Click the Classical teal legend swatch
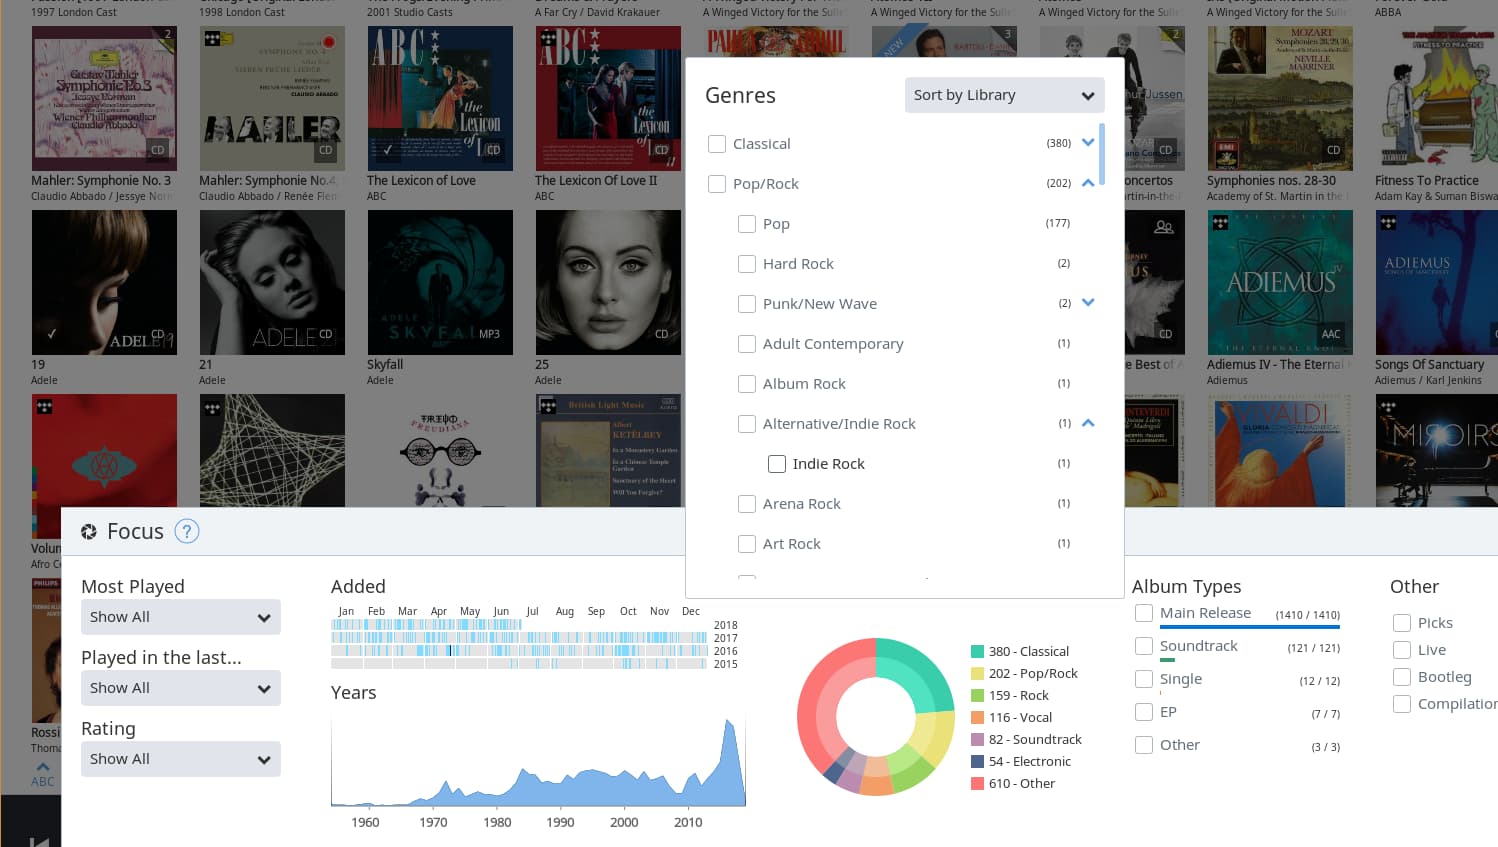 coord(977,651)
